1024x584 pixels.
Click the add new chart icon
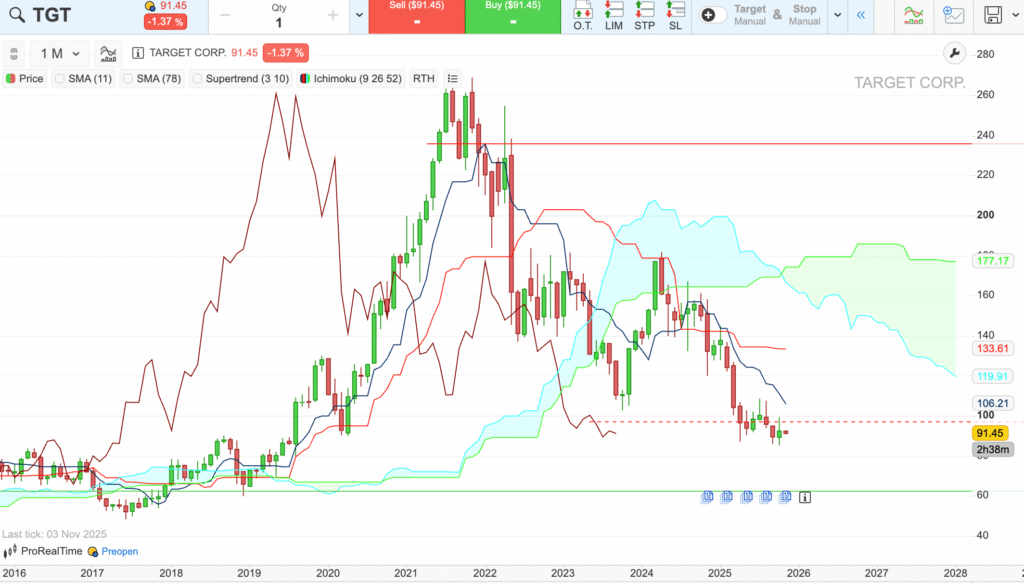953,15
